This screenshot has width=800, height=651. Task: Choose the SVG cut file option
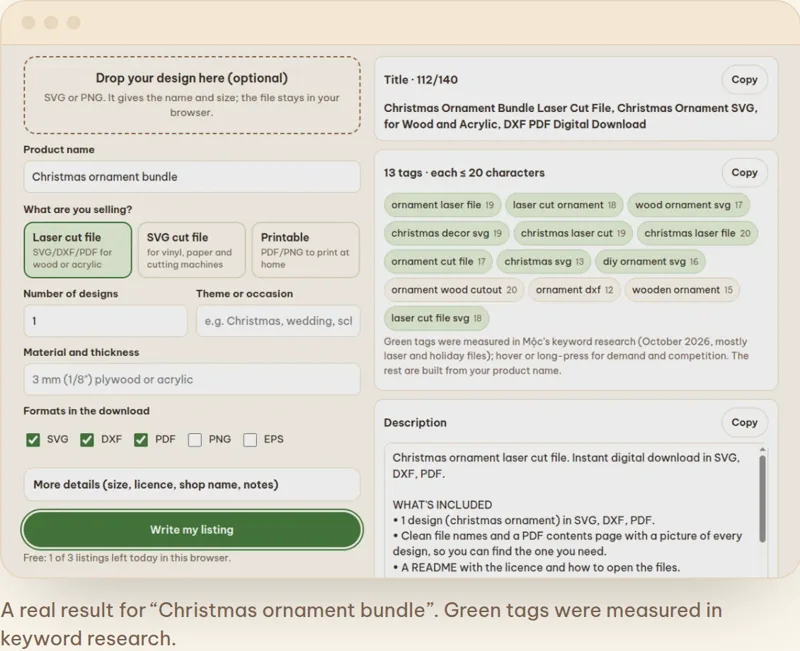coord(191,250)
